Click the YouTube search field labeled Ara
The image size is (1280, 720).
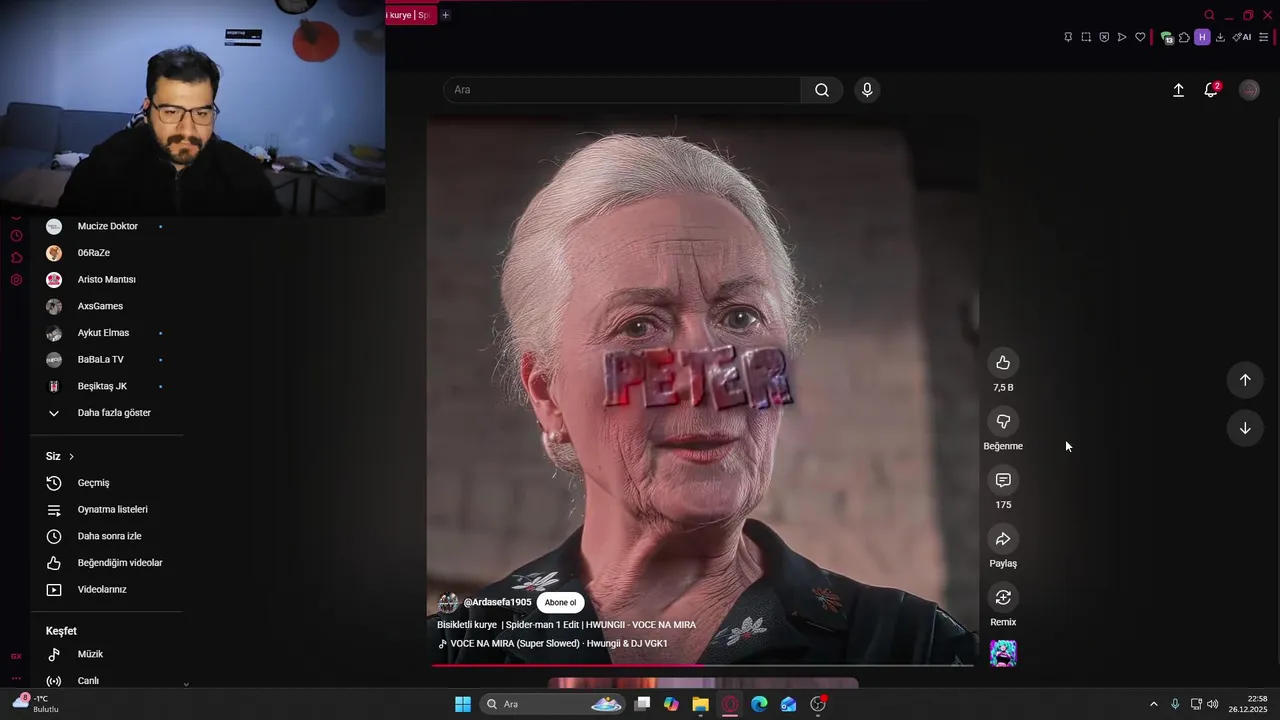tap(622, 90)
